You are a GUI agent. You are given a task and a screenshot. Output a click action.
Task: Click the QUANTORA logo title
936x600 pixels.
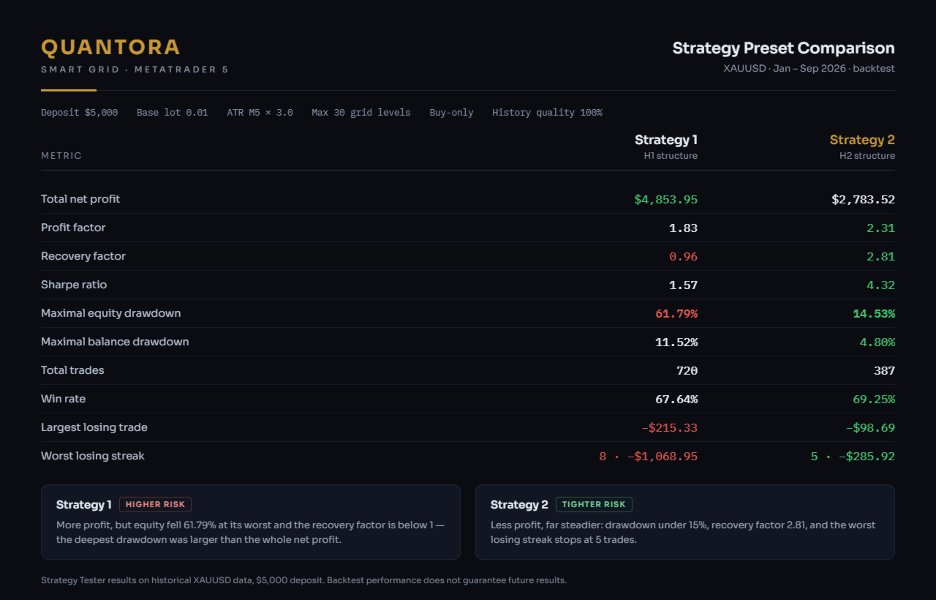click(x=110, y=47)
